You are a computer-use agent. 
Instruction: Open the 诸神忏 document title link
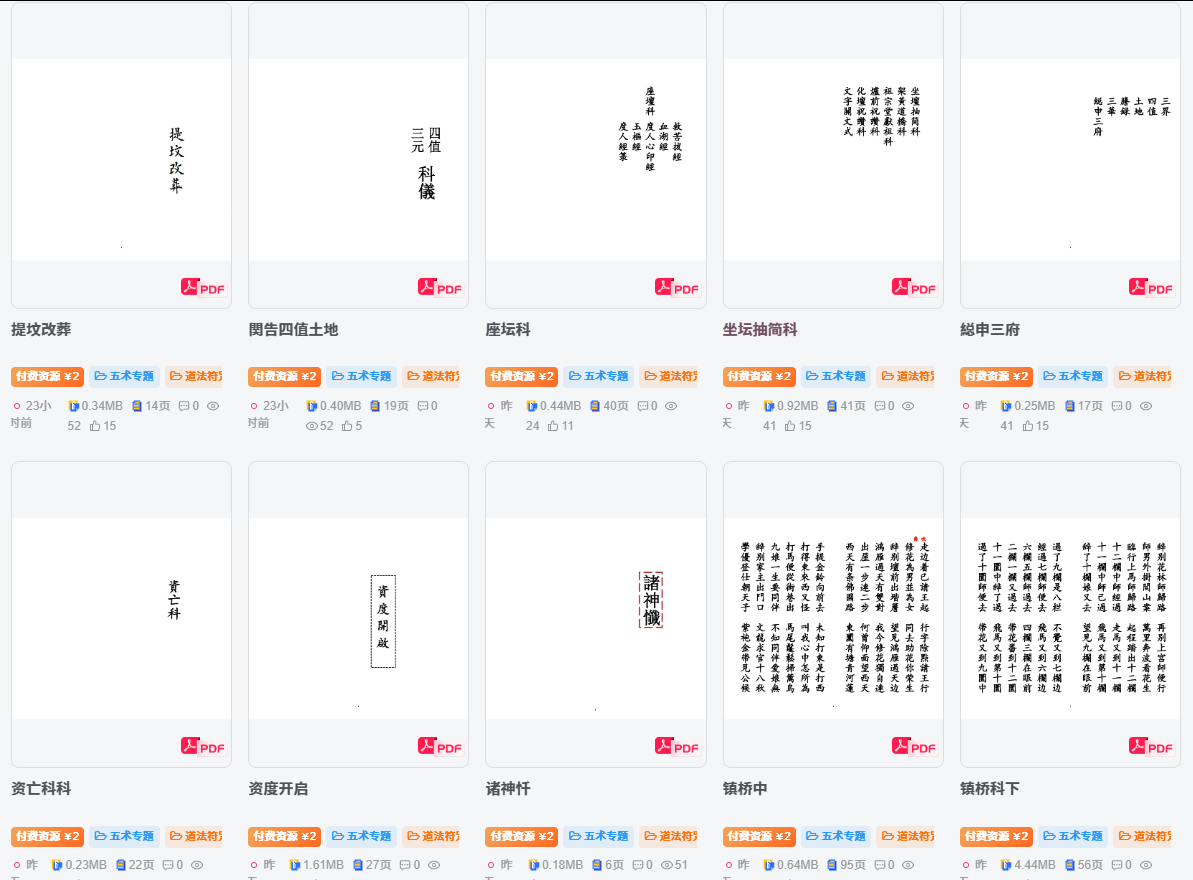pyautogui.click(x=507, y=789)
